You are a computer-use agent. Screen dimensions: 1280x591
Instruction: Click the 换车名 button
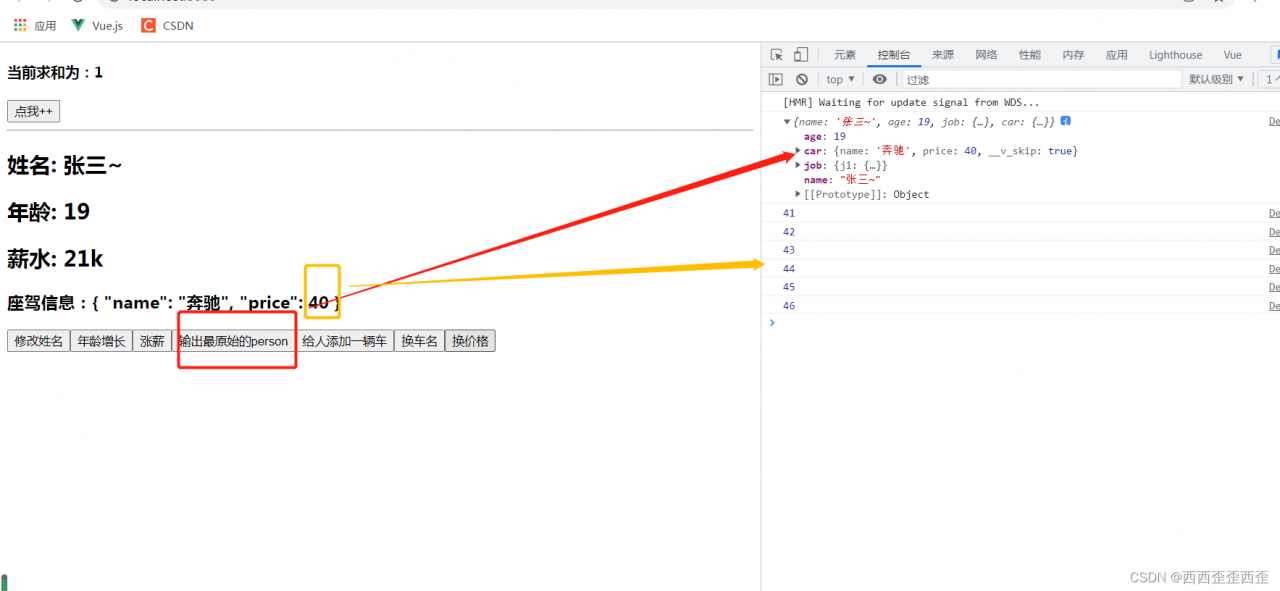click(x=419, y=341)
